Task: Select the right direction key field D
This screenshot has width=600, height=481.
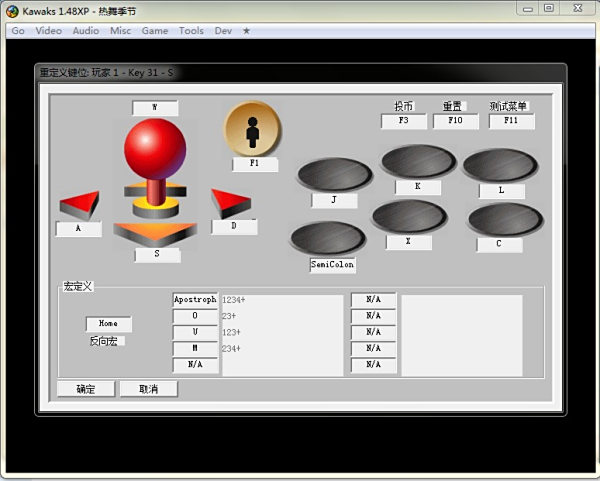Action: click(x=234, y=226)
